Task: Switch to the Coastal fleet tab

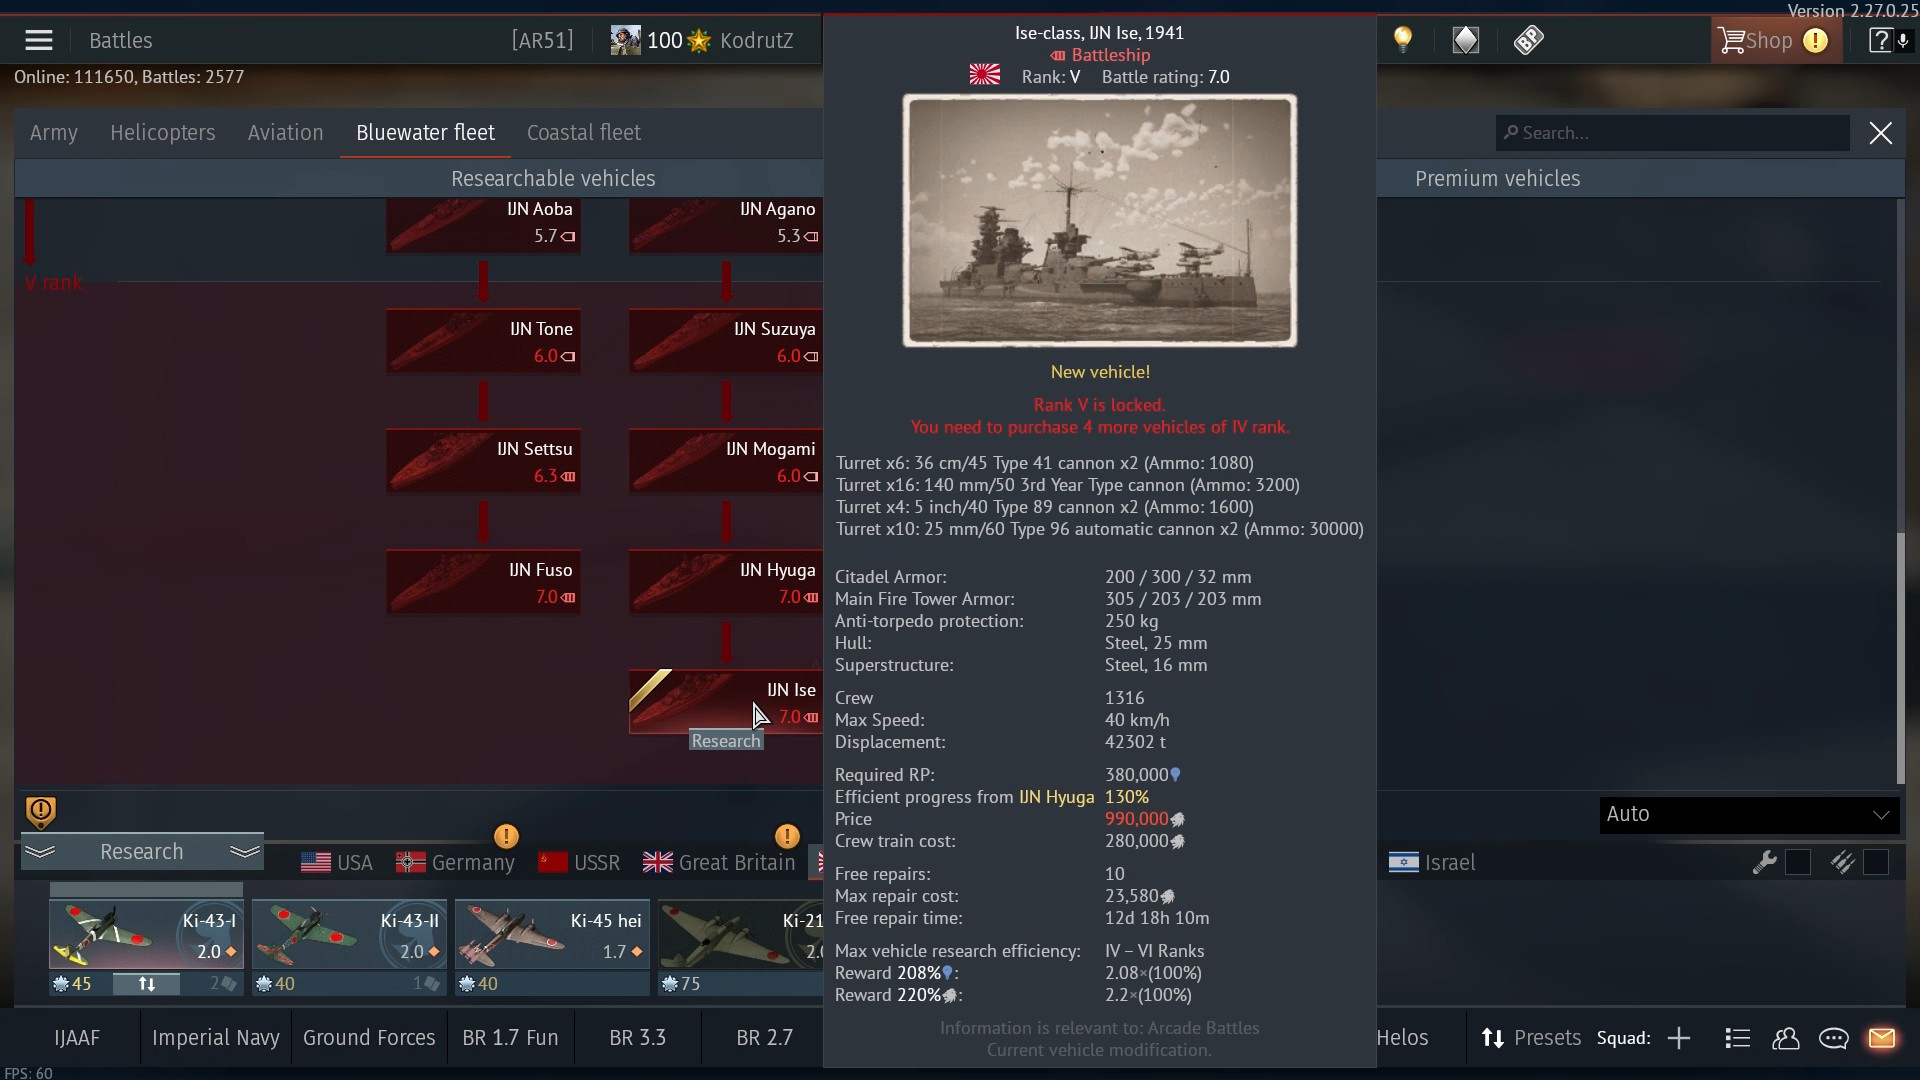Action: click(x=584, y=133)
